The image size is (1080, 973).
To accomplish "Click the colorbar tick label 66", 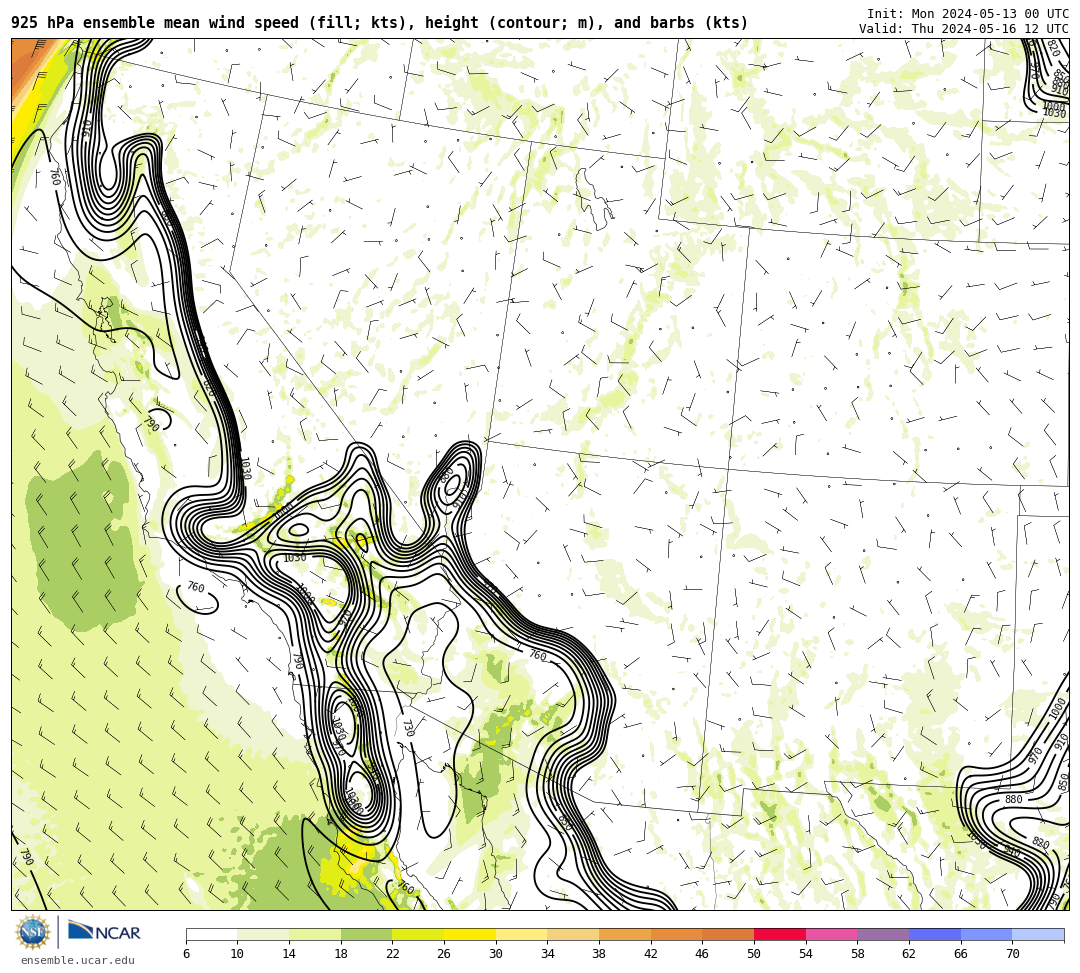I will tap(961, 954).
